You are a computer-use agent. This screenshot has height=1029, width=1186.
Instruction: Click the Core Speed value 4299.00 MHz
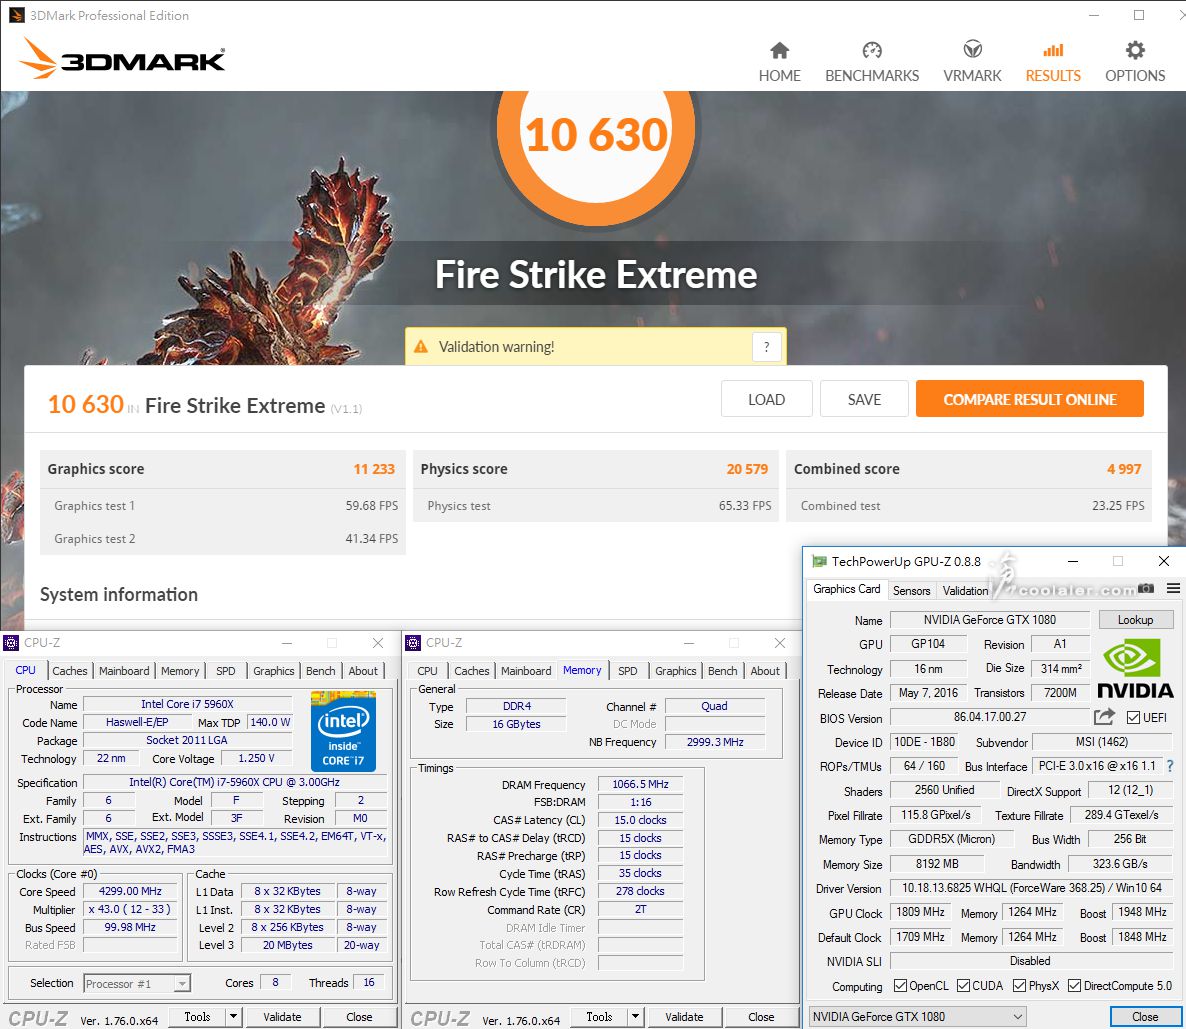(x=130, y=891)
